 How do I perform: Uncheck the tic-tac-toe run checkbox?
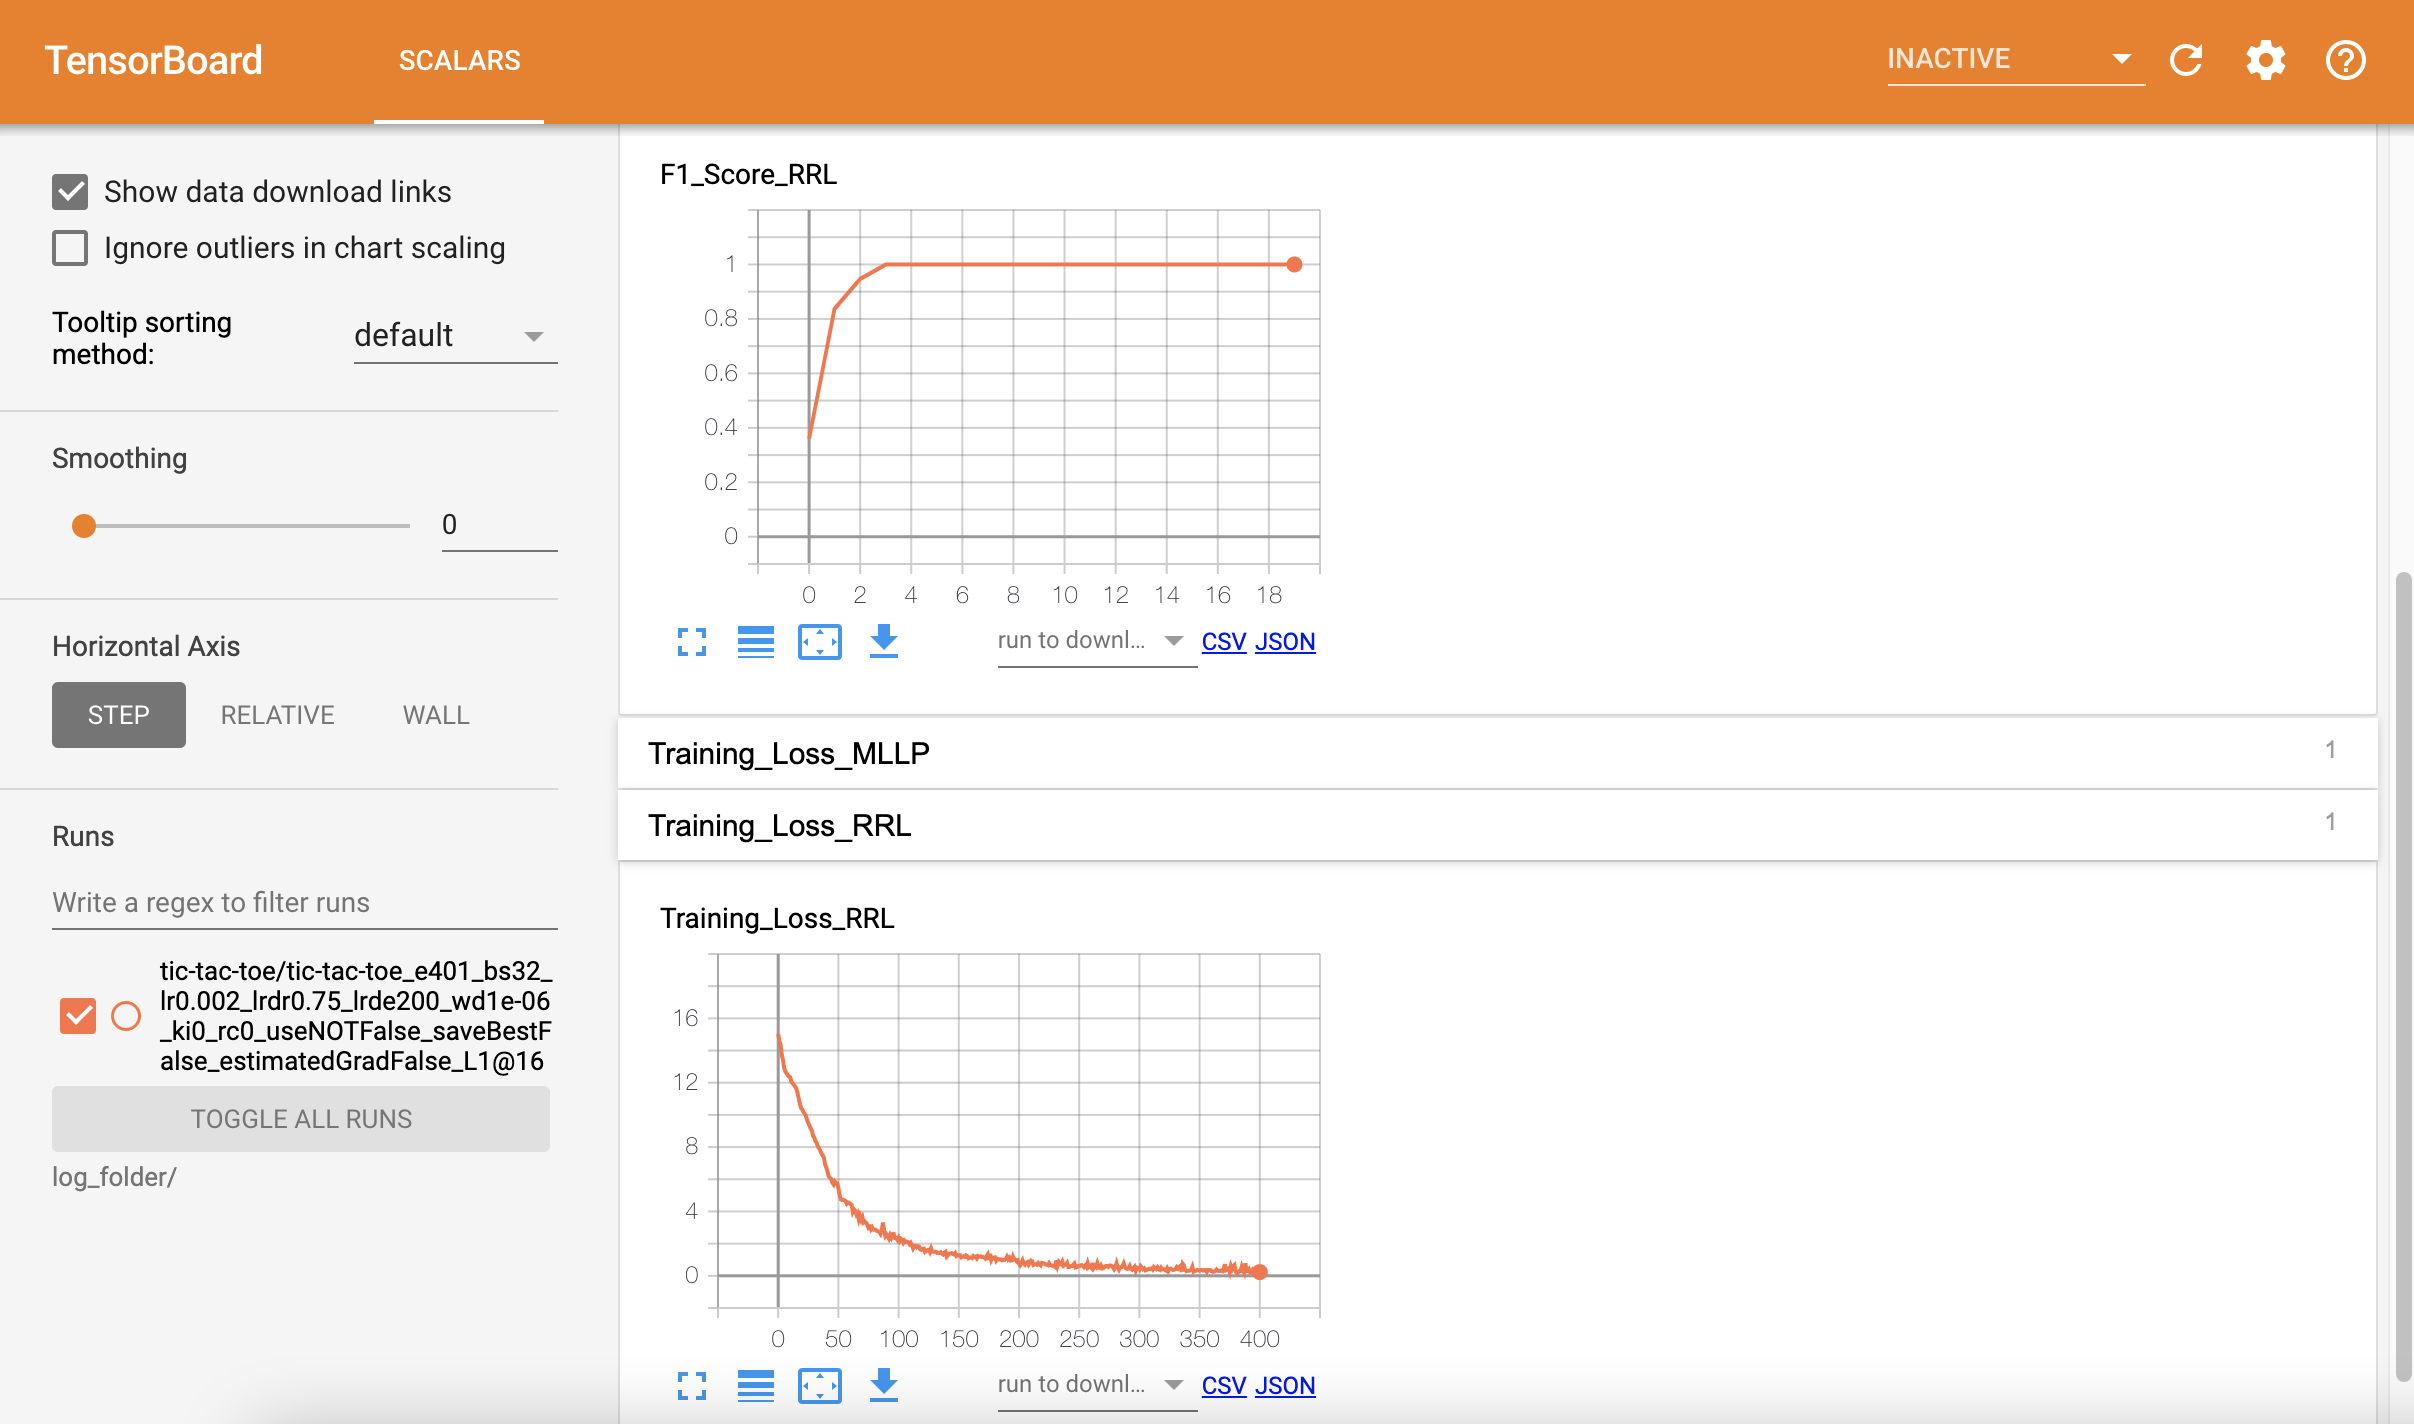pyautogui.click(x=78, y=1016)
